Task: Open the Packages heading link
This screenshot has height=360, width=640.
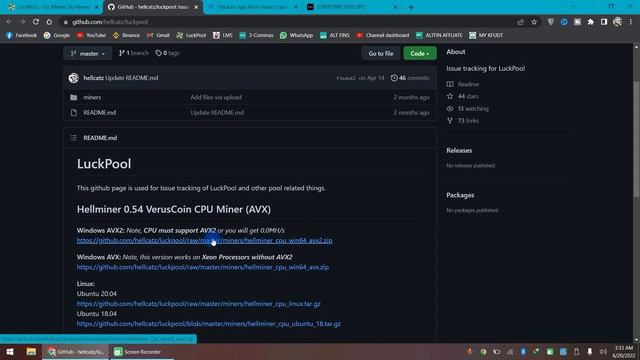Action: click(460, 195)
